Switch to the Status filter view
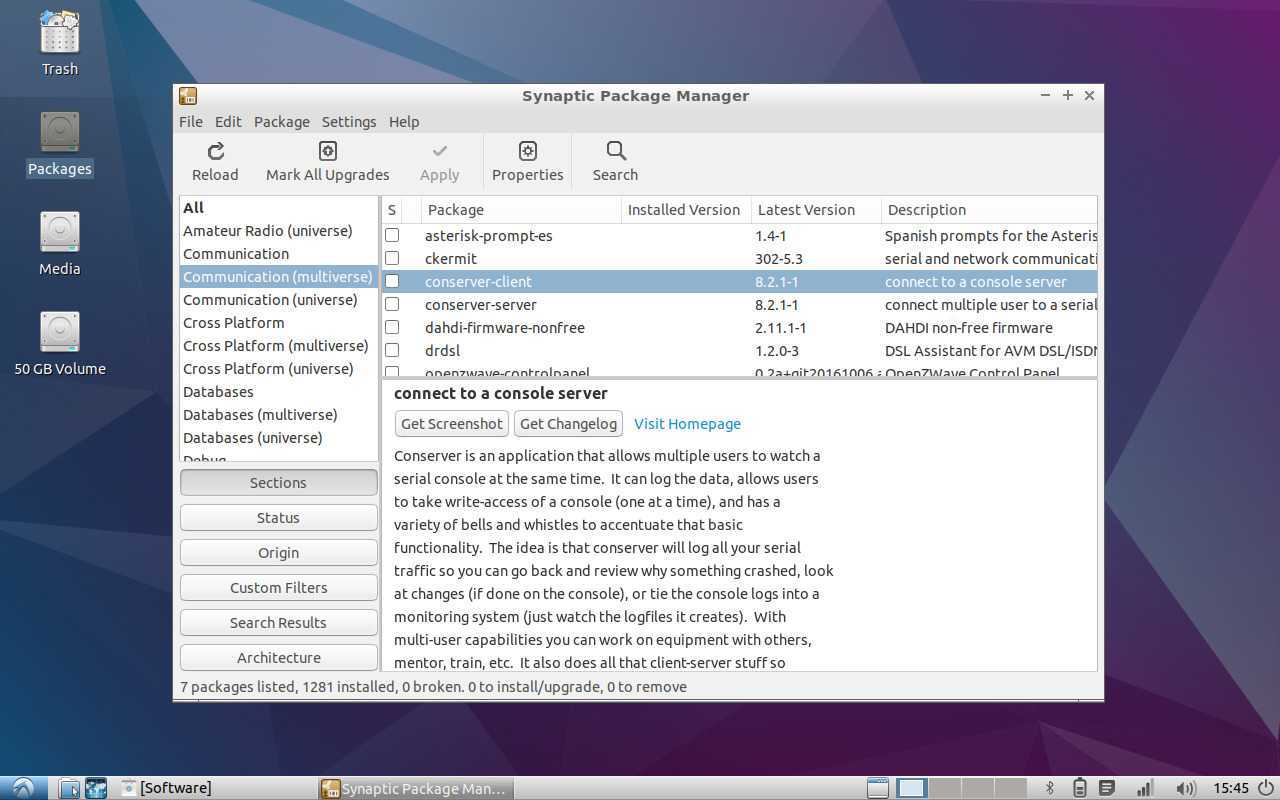The image size is (1280, 800). [x=278, y=518]
